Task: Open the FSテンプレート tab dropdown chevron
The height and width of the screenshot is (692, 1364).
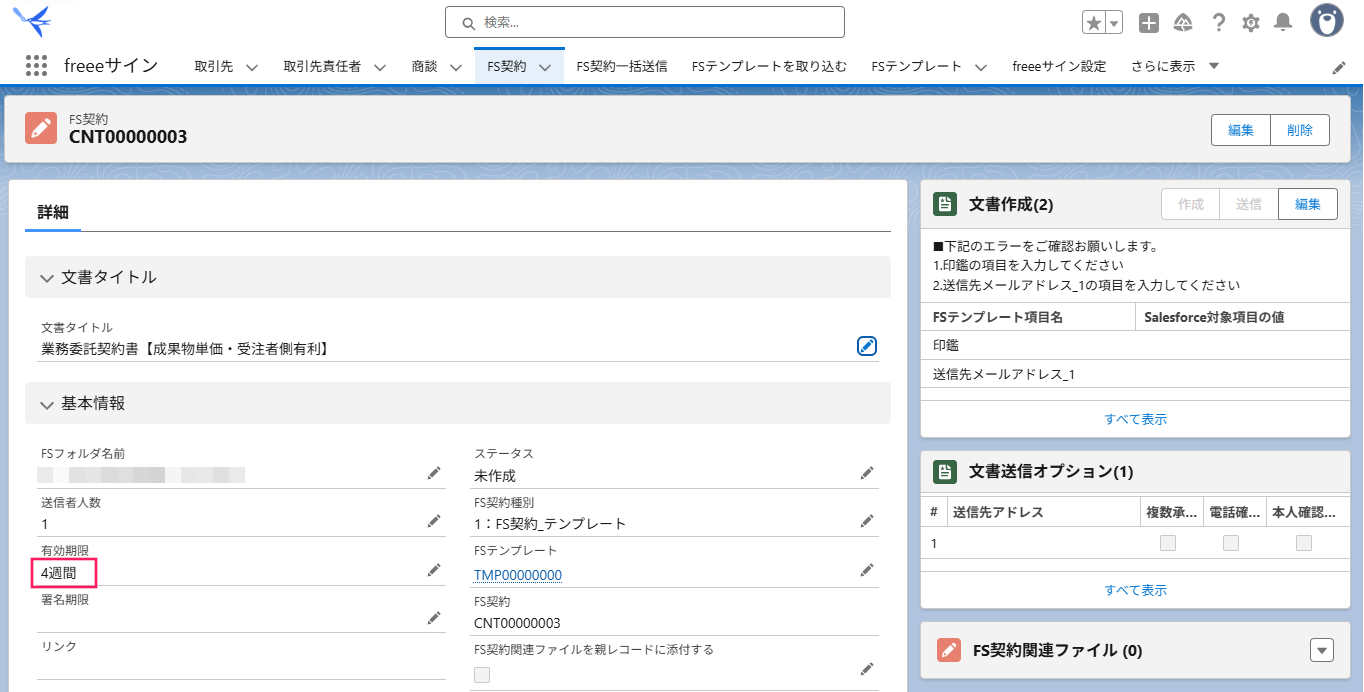Action: tap(981, 67)
